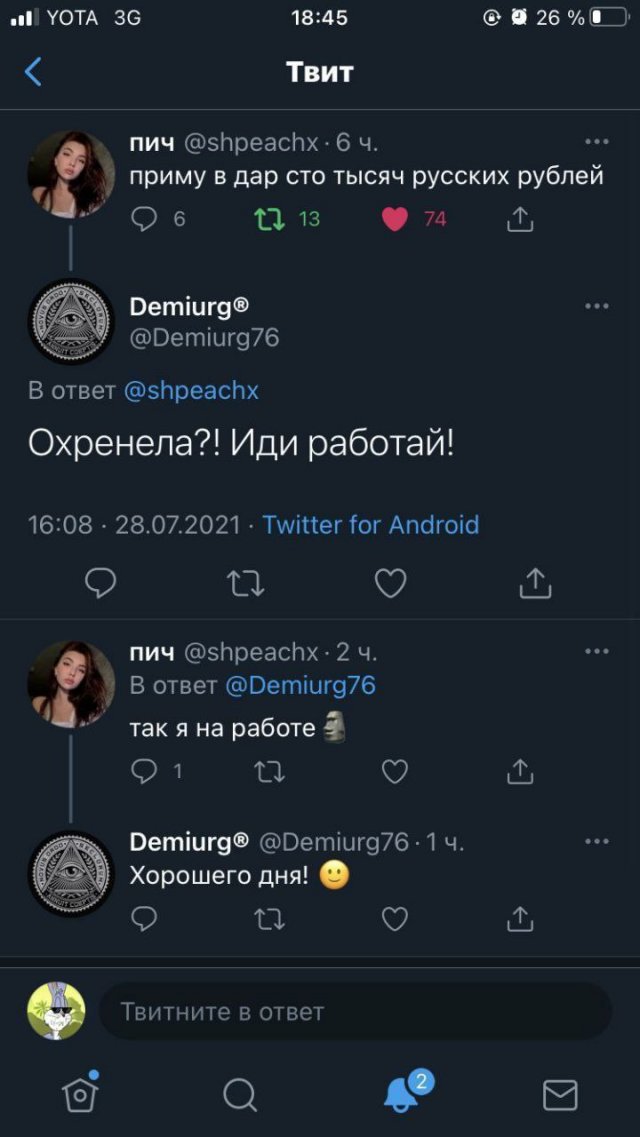This screenshot has width=640, height=1137.
Task: Open @shpeachx mention under "В ответ"
Action: (x=191, y=391)
